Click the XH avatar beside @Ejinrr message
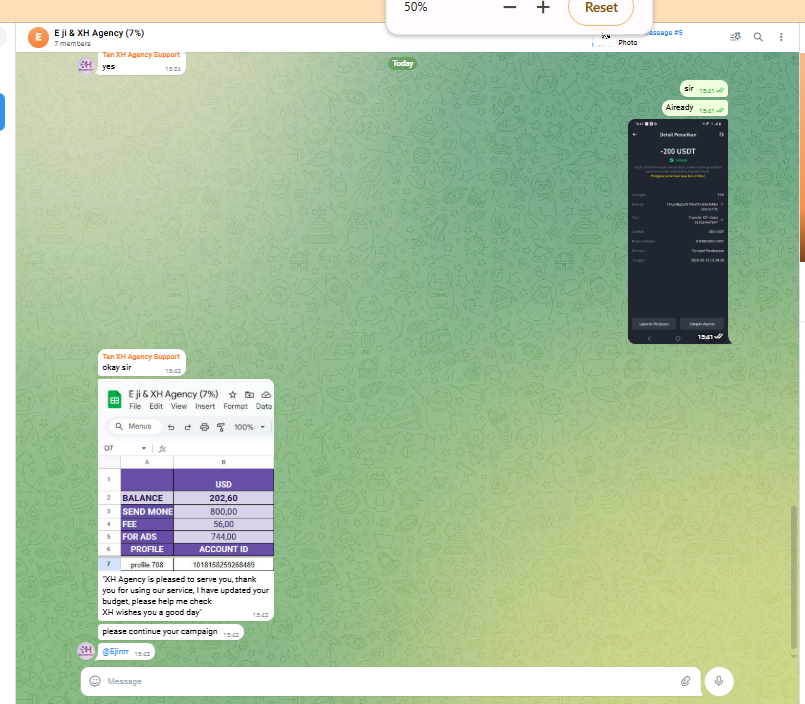 (x=87, y=650)
